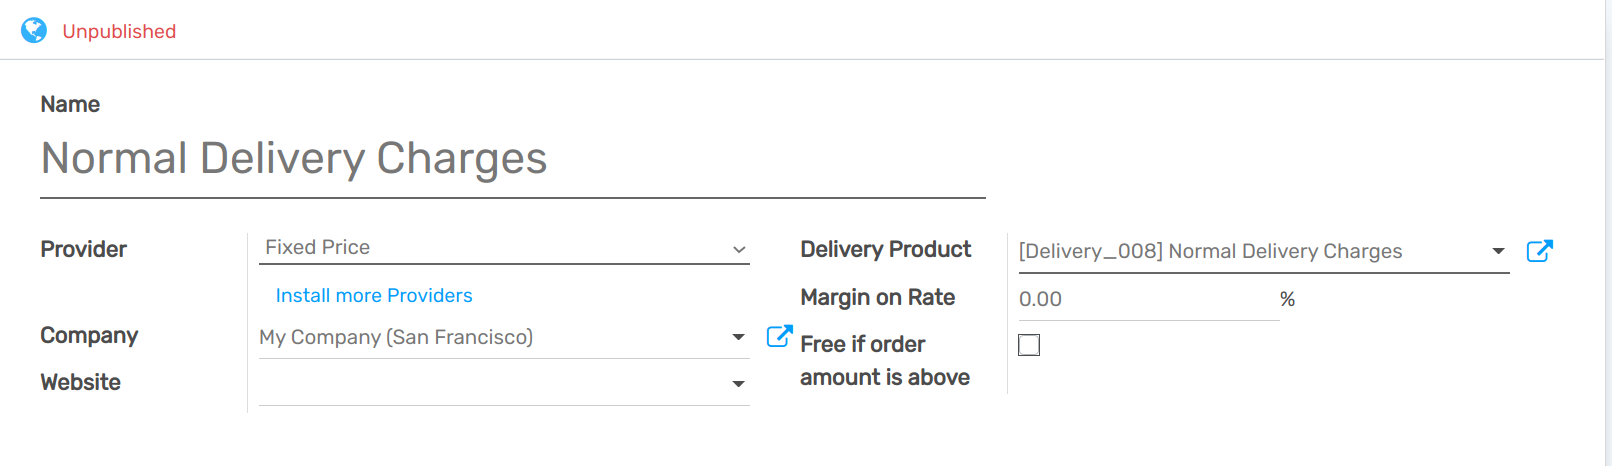Viewport: 1612px width, 466px height.
Task: Click the Margin on Rate label
Action: pos(877,297)
